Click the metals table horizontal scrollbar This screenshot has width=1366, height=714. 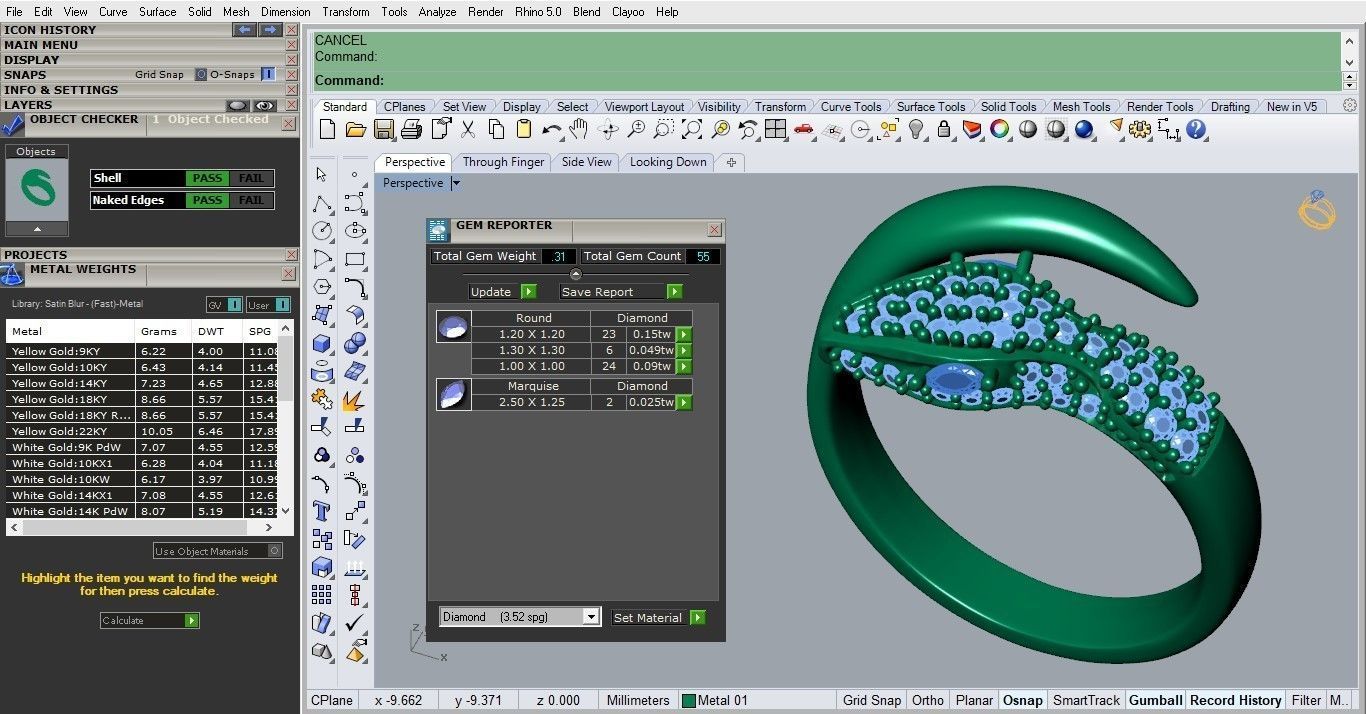pos(141,527)
